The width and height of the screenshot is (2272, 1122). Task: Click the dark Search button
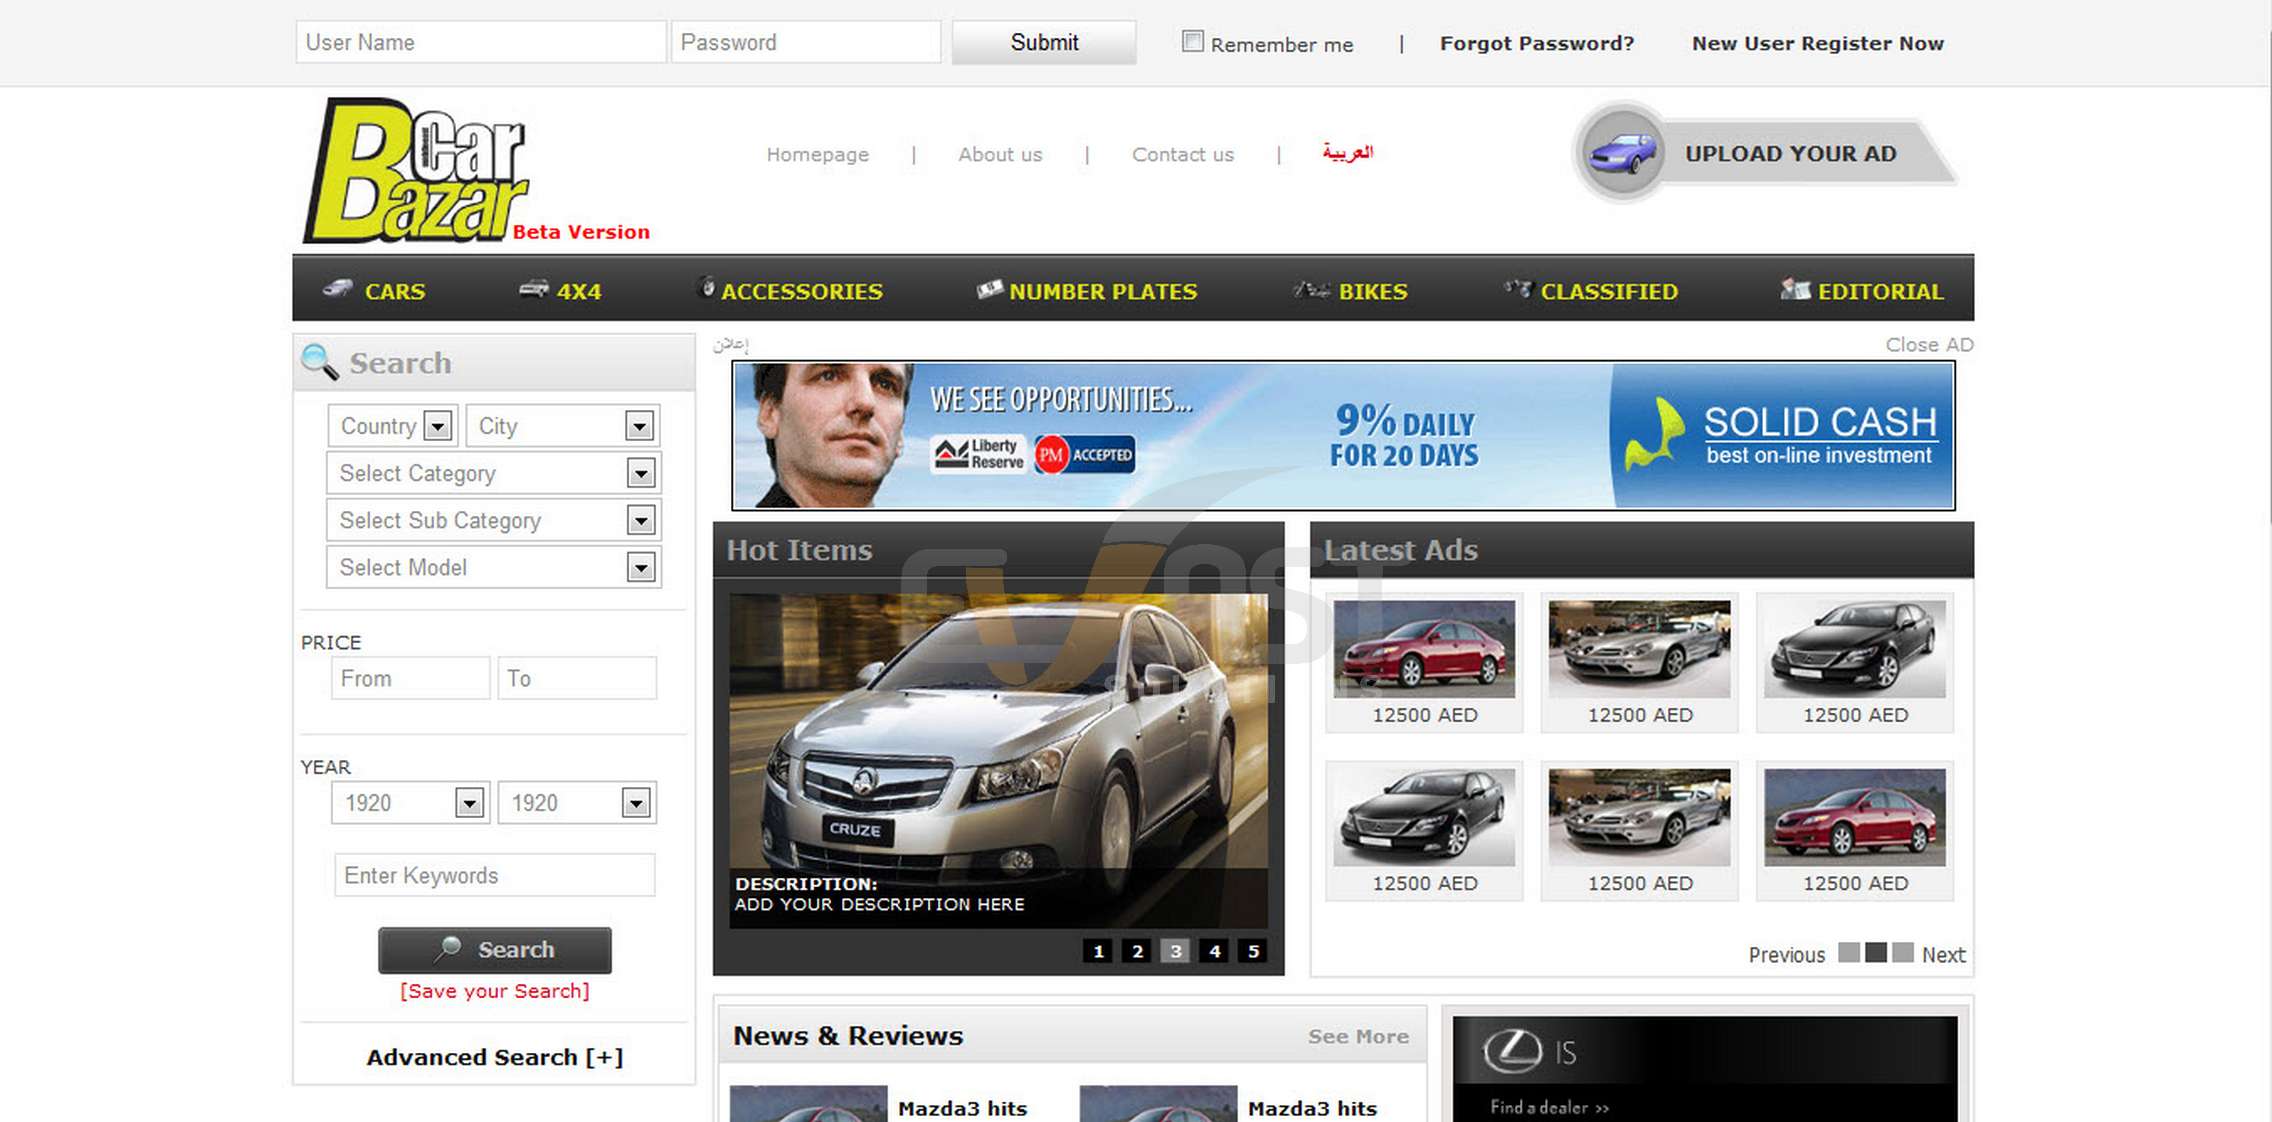pyautogui.click(x=495, y=949)
